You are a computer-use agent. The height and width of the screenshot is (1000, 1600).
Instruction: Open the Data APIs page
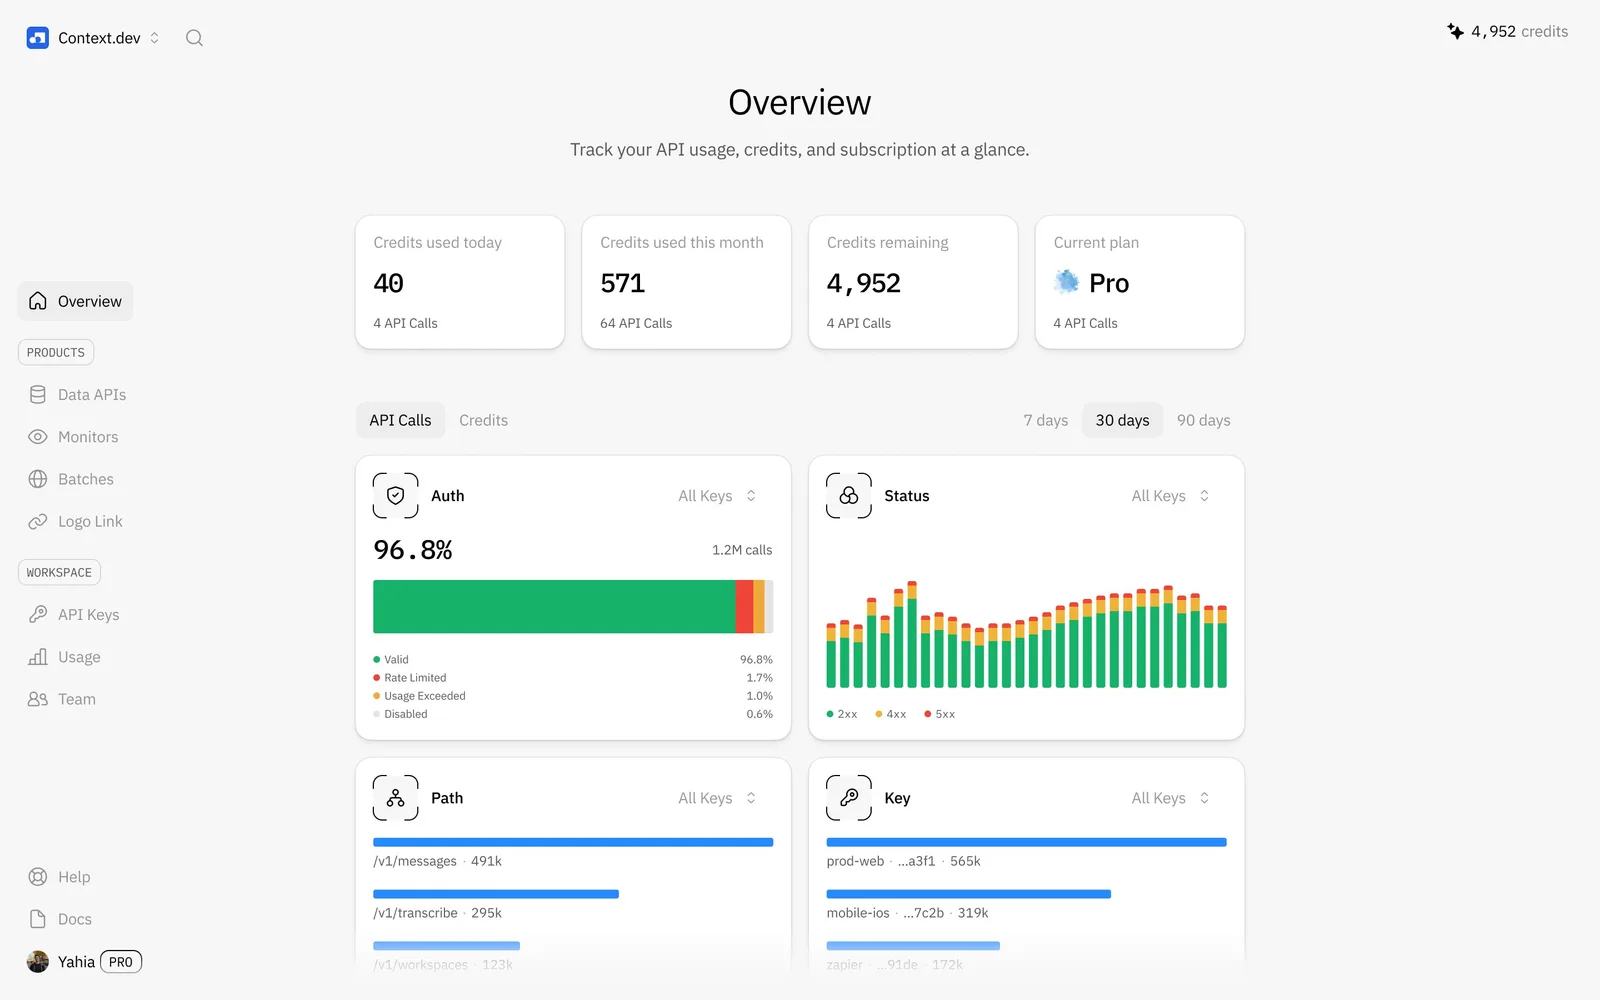78,395
